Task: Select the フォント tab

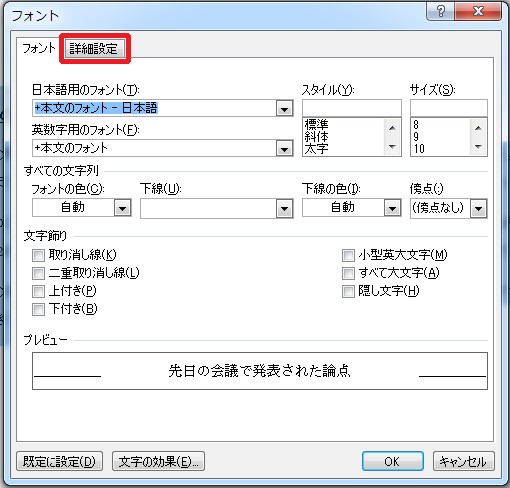Action: point(39,48)
